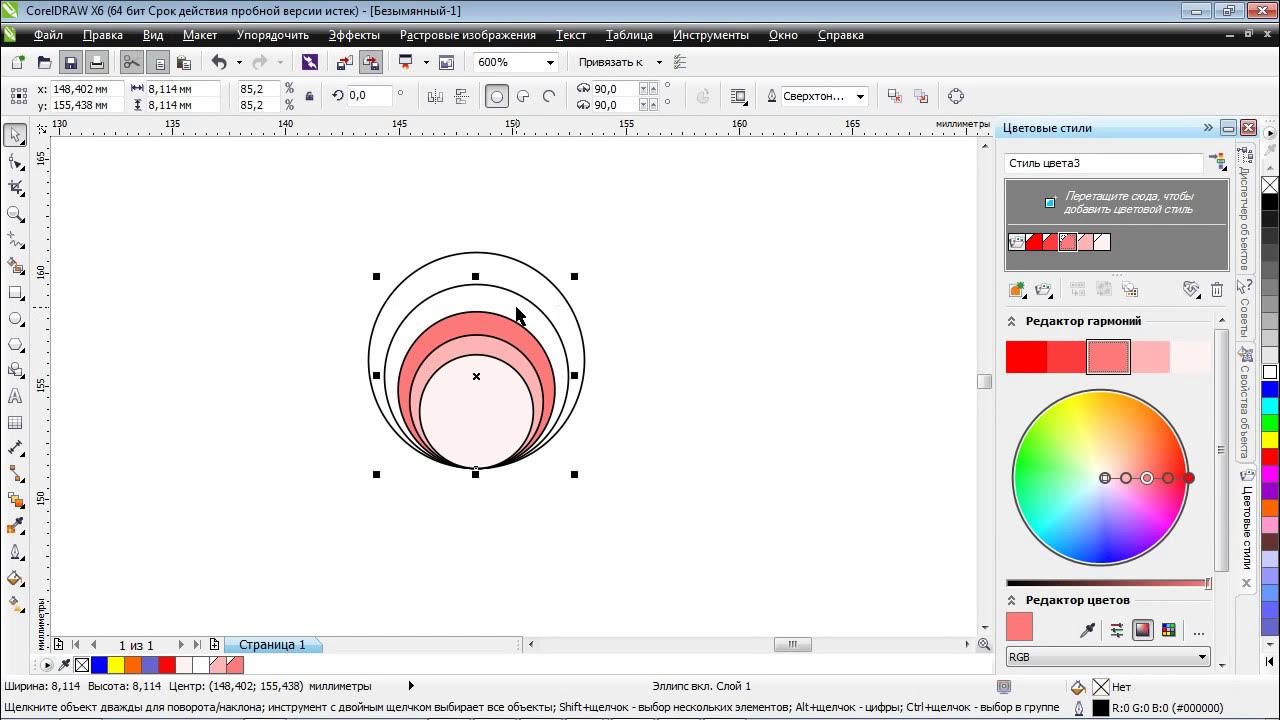Viewport: 1280px width, 720px height.
Task: Select the Color Eyedropper tool in toolbox
Action: 15,526
